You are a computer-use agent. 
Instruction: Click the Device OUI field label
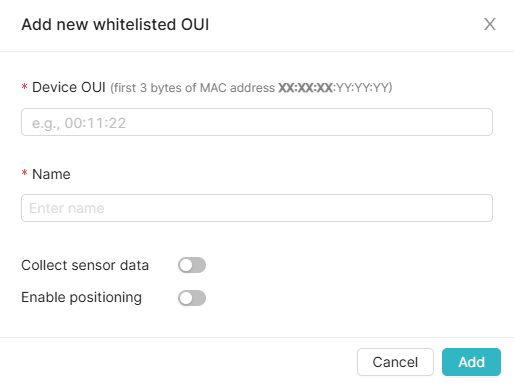(x=69, y=87)
